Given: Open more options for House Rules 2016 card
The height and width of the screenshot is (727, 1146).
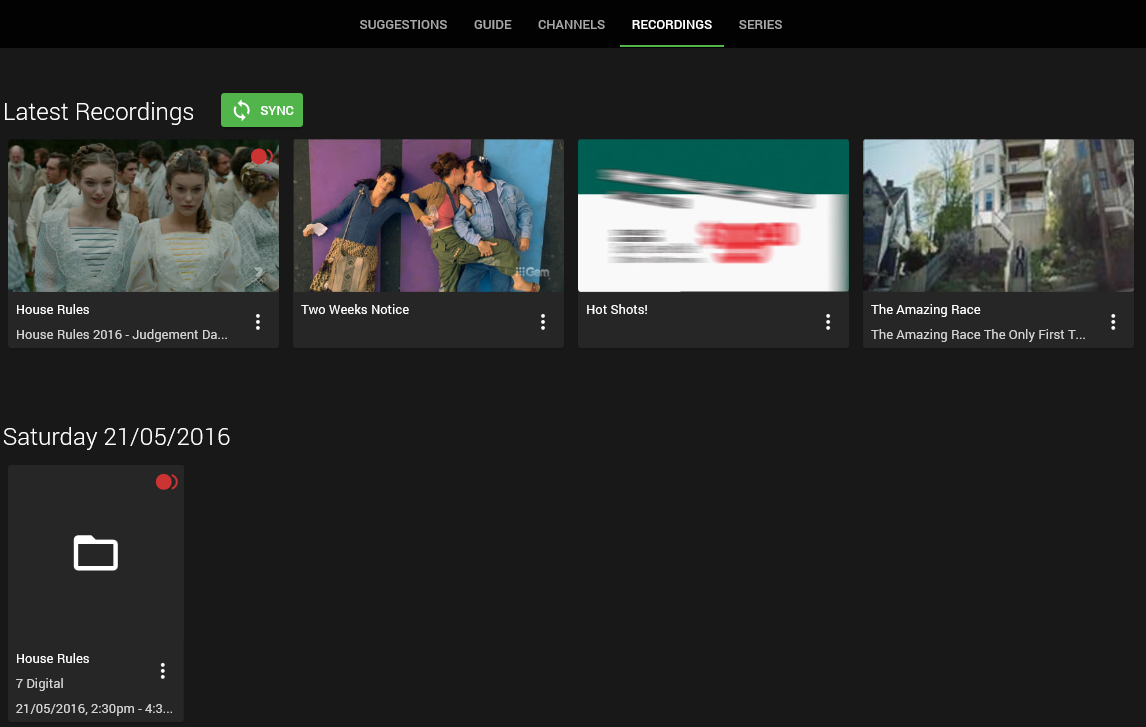Looking at the screenshot, I should pos(258,322).
